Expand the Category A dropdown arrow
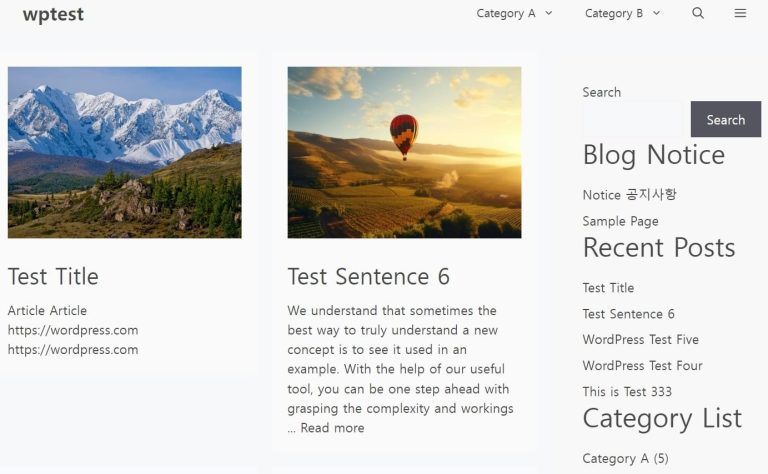768x474 pixels. [x=549, y=13]
